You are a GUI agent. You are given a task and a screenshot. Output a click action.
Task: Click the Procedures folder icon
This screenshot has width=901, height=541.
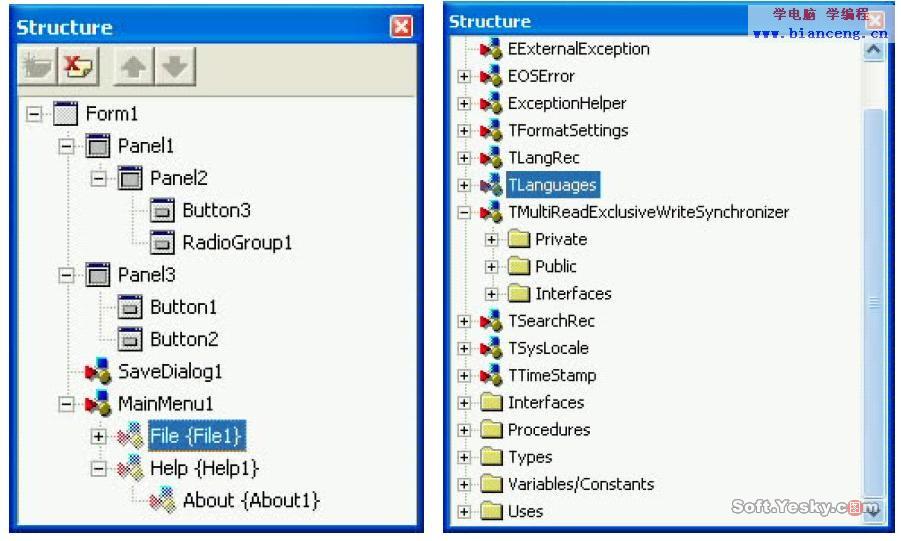coord(491,429)
